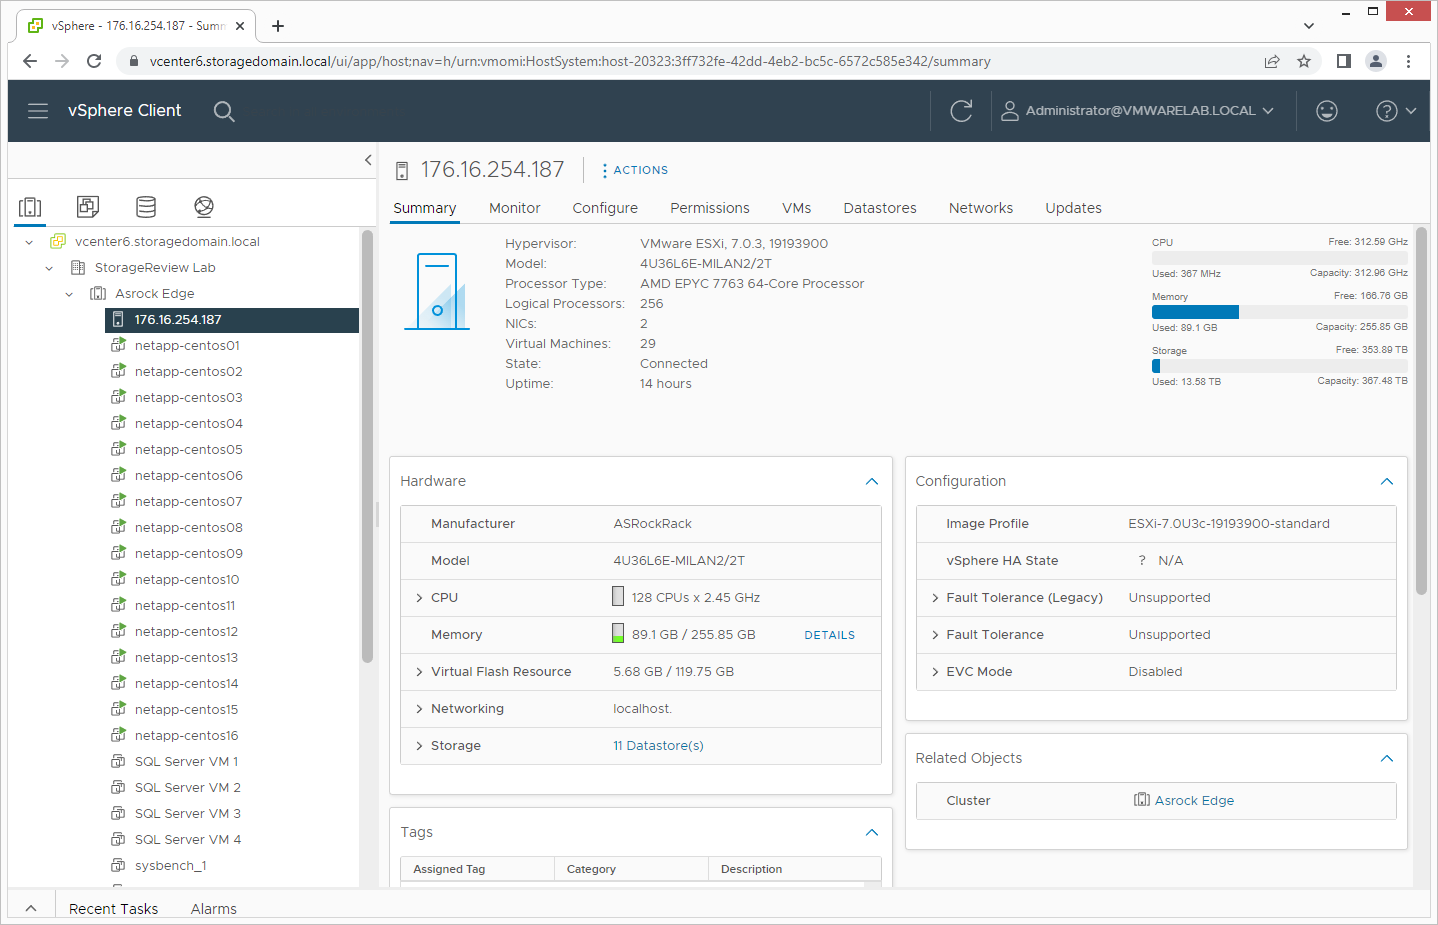Click the SQL Server VM 2 icon
The image size is (1438, 925).
click(x=118, y=788)
